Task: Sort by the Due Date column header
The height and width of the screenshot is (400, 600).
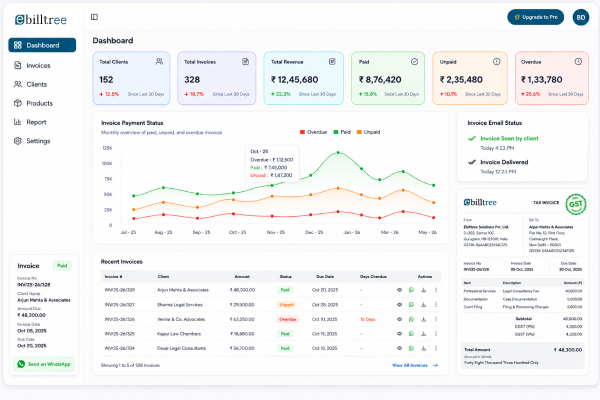Action: [325, 276]
